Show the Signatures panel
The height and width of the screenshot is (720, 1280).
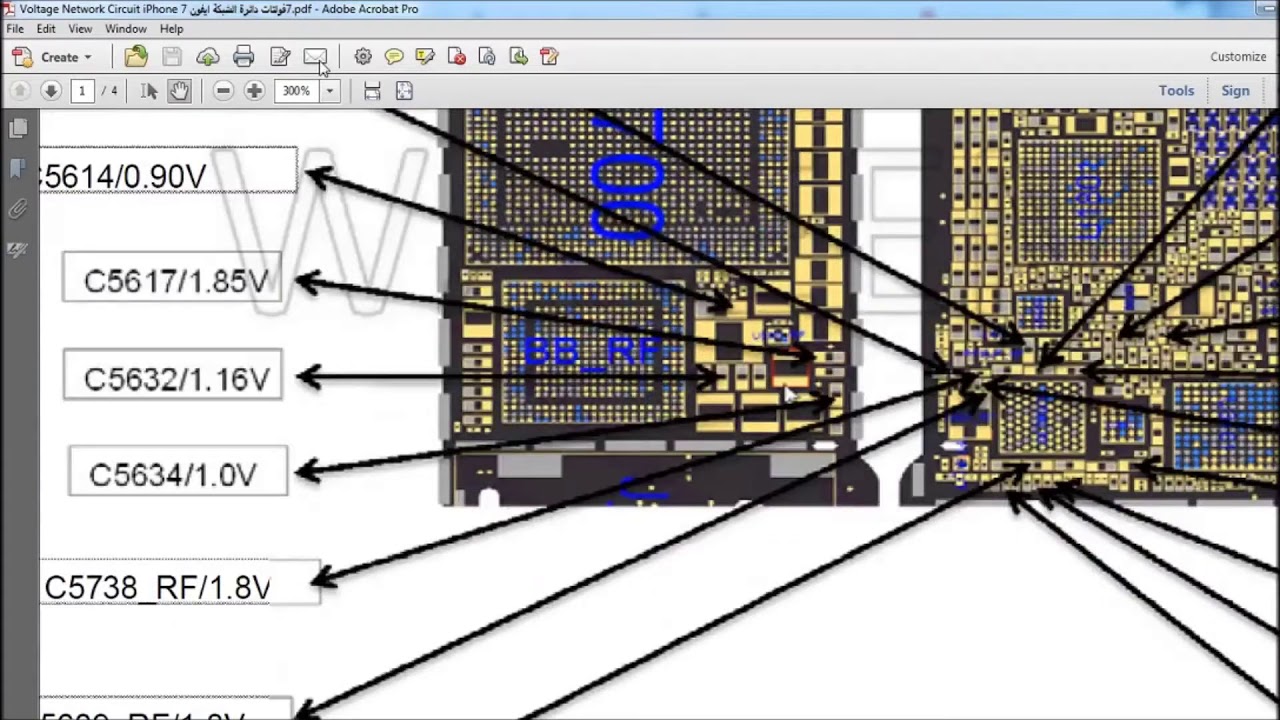tap(18, 249)
